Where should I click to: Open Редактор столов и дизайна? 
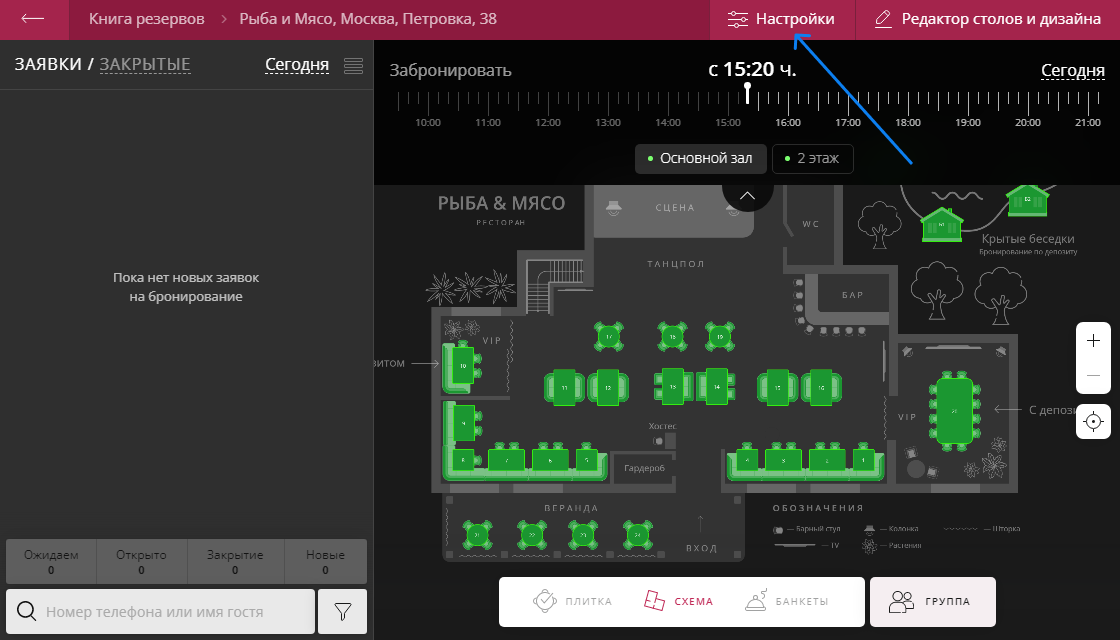tap(987, 19)
